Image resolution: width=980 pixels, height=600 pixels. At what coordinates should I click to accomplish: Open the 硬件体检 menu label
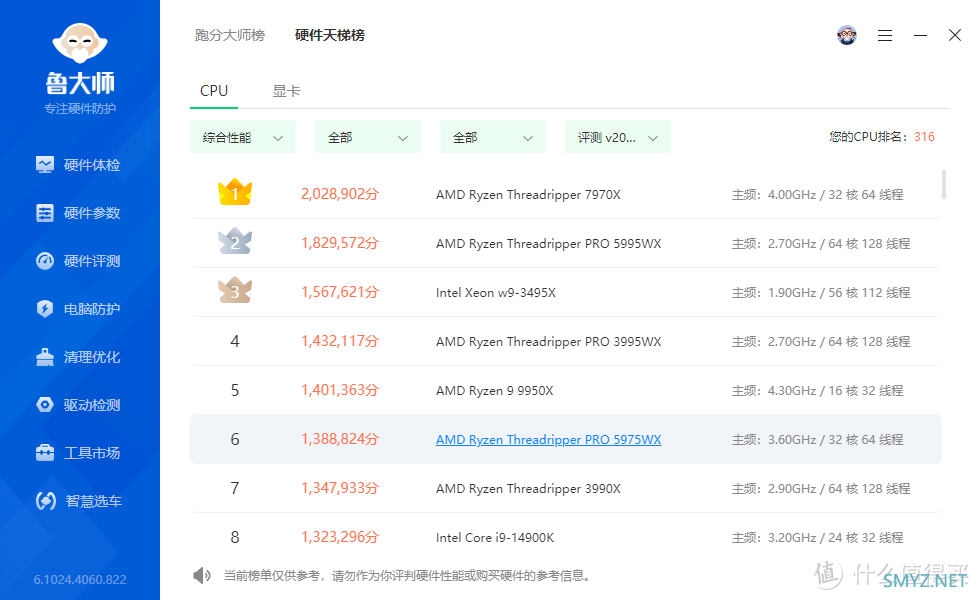[x=92, y=165]
